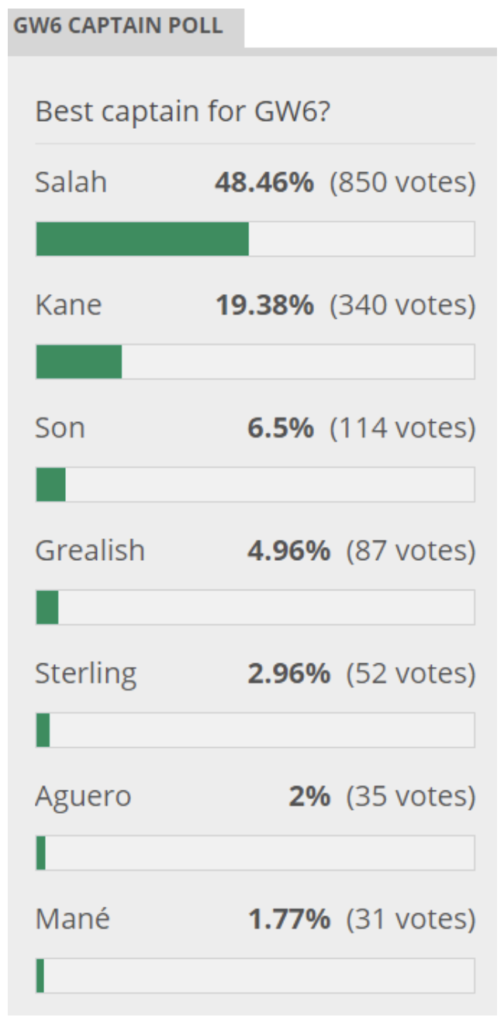The width and height of the screenshot is (504, 1024).
Task: Click the Salah poll option label
Action: coord(71,182)
